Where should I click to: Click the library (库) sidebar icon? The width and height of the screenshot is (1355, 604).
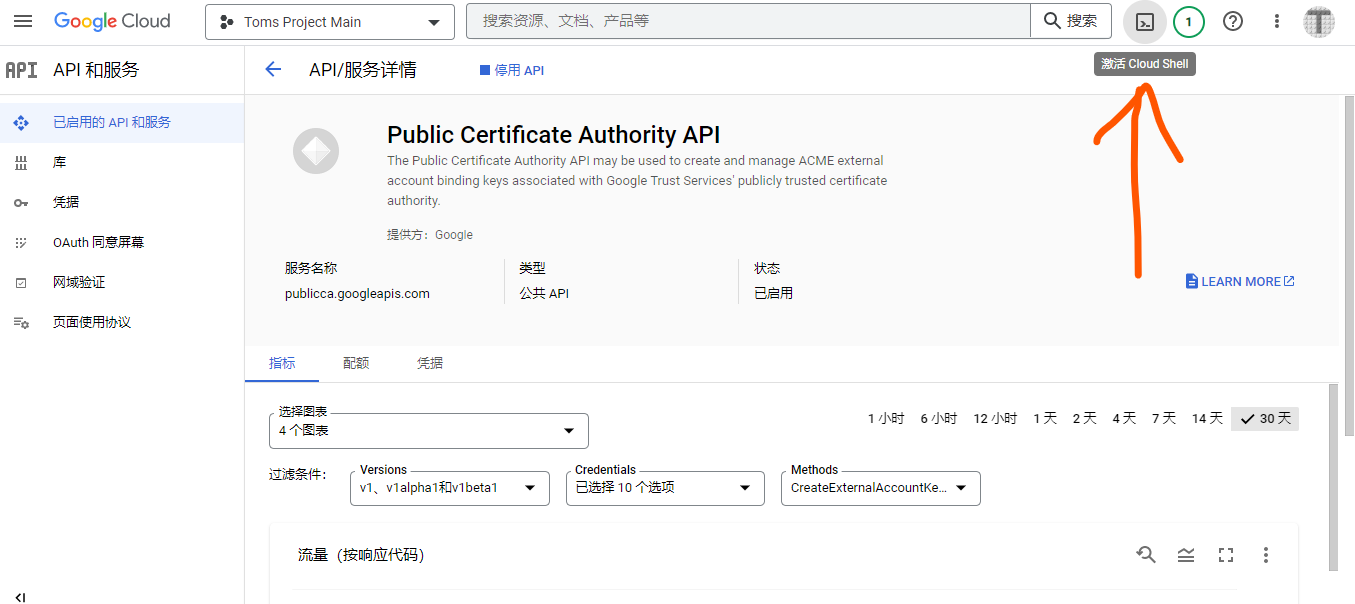tap(21, 162)
